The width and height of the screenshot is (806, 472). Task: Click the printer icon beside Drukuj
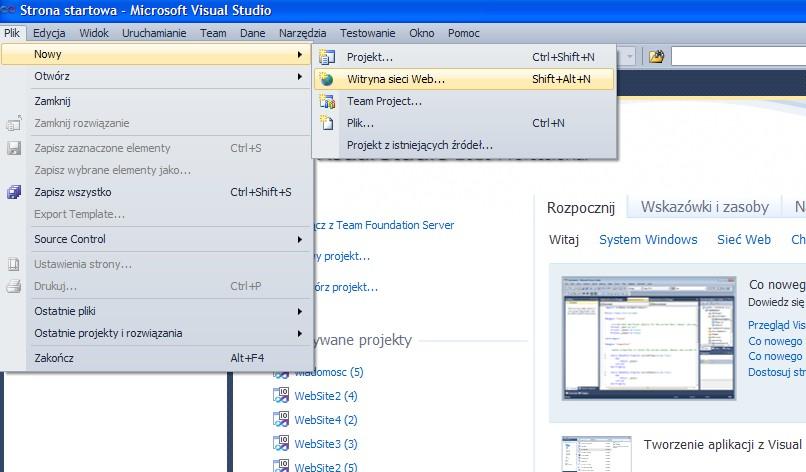point(14,286)
